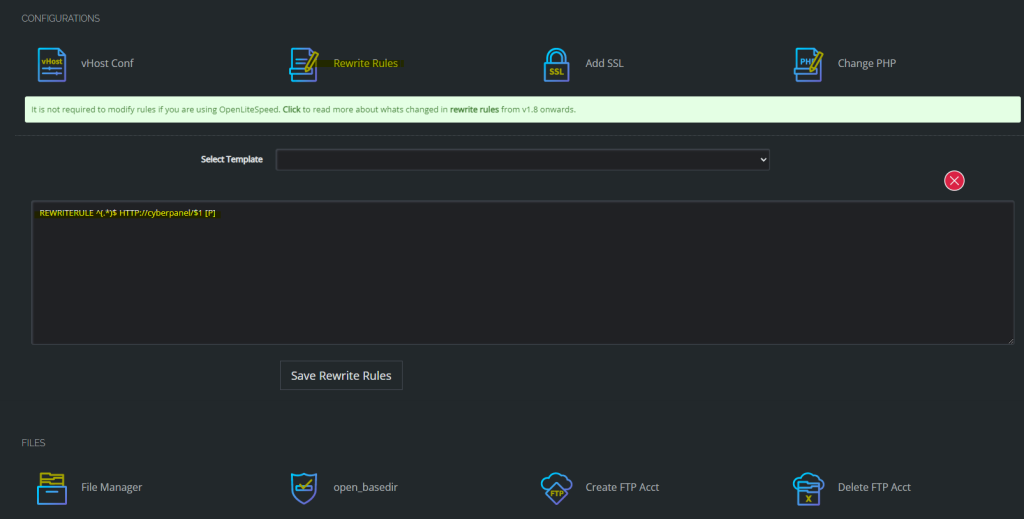The width and height of the screenshot is (1024, 519).
Task: Click the Create FTP Acct cloud icon
Action: pos(556,487)
